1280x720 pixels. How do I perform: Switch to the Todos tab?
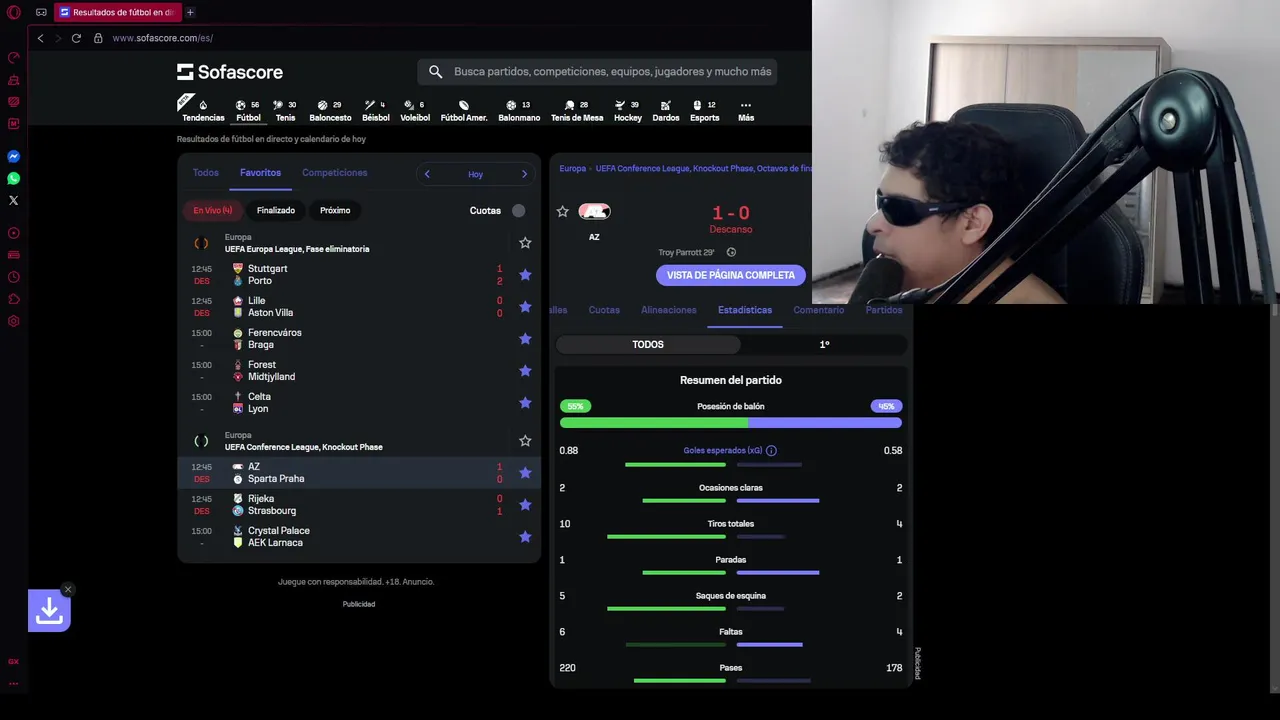(x=205, y=173)
